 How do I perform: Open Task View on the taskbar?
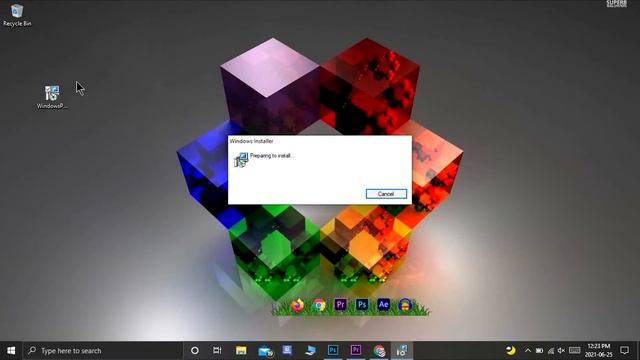click(217, 351)
